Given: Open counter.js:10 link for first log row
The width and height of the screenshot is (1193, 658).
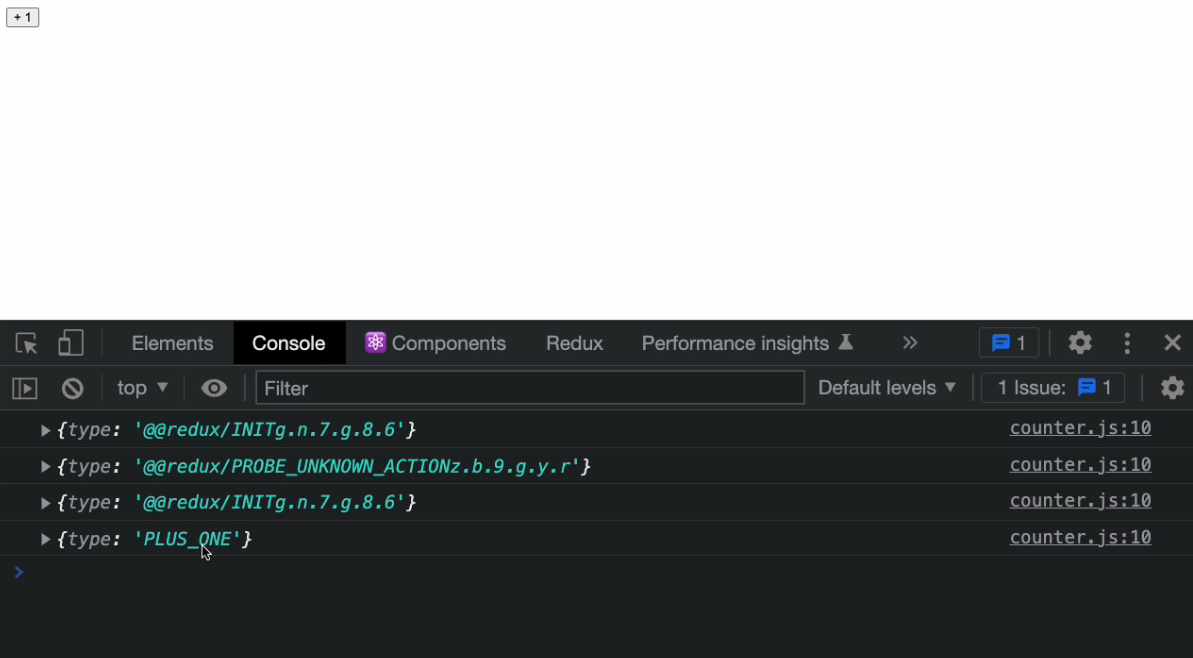Looking at the screenshot, I should click(1080, 428).
